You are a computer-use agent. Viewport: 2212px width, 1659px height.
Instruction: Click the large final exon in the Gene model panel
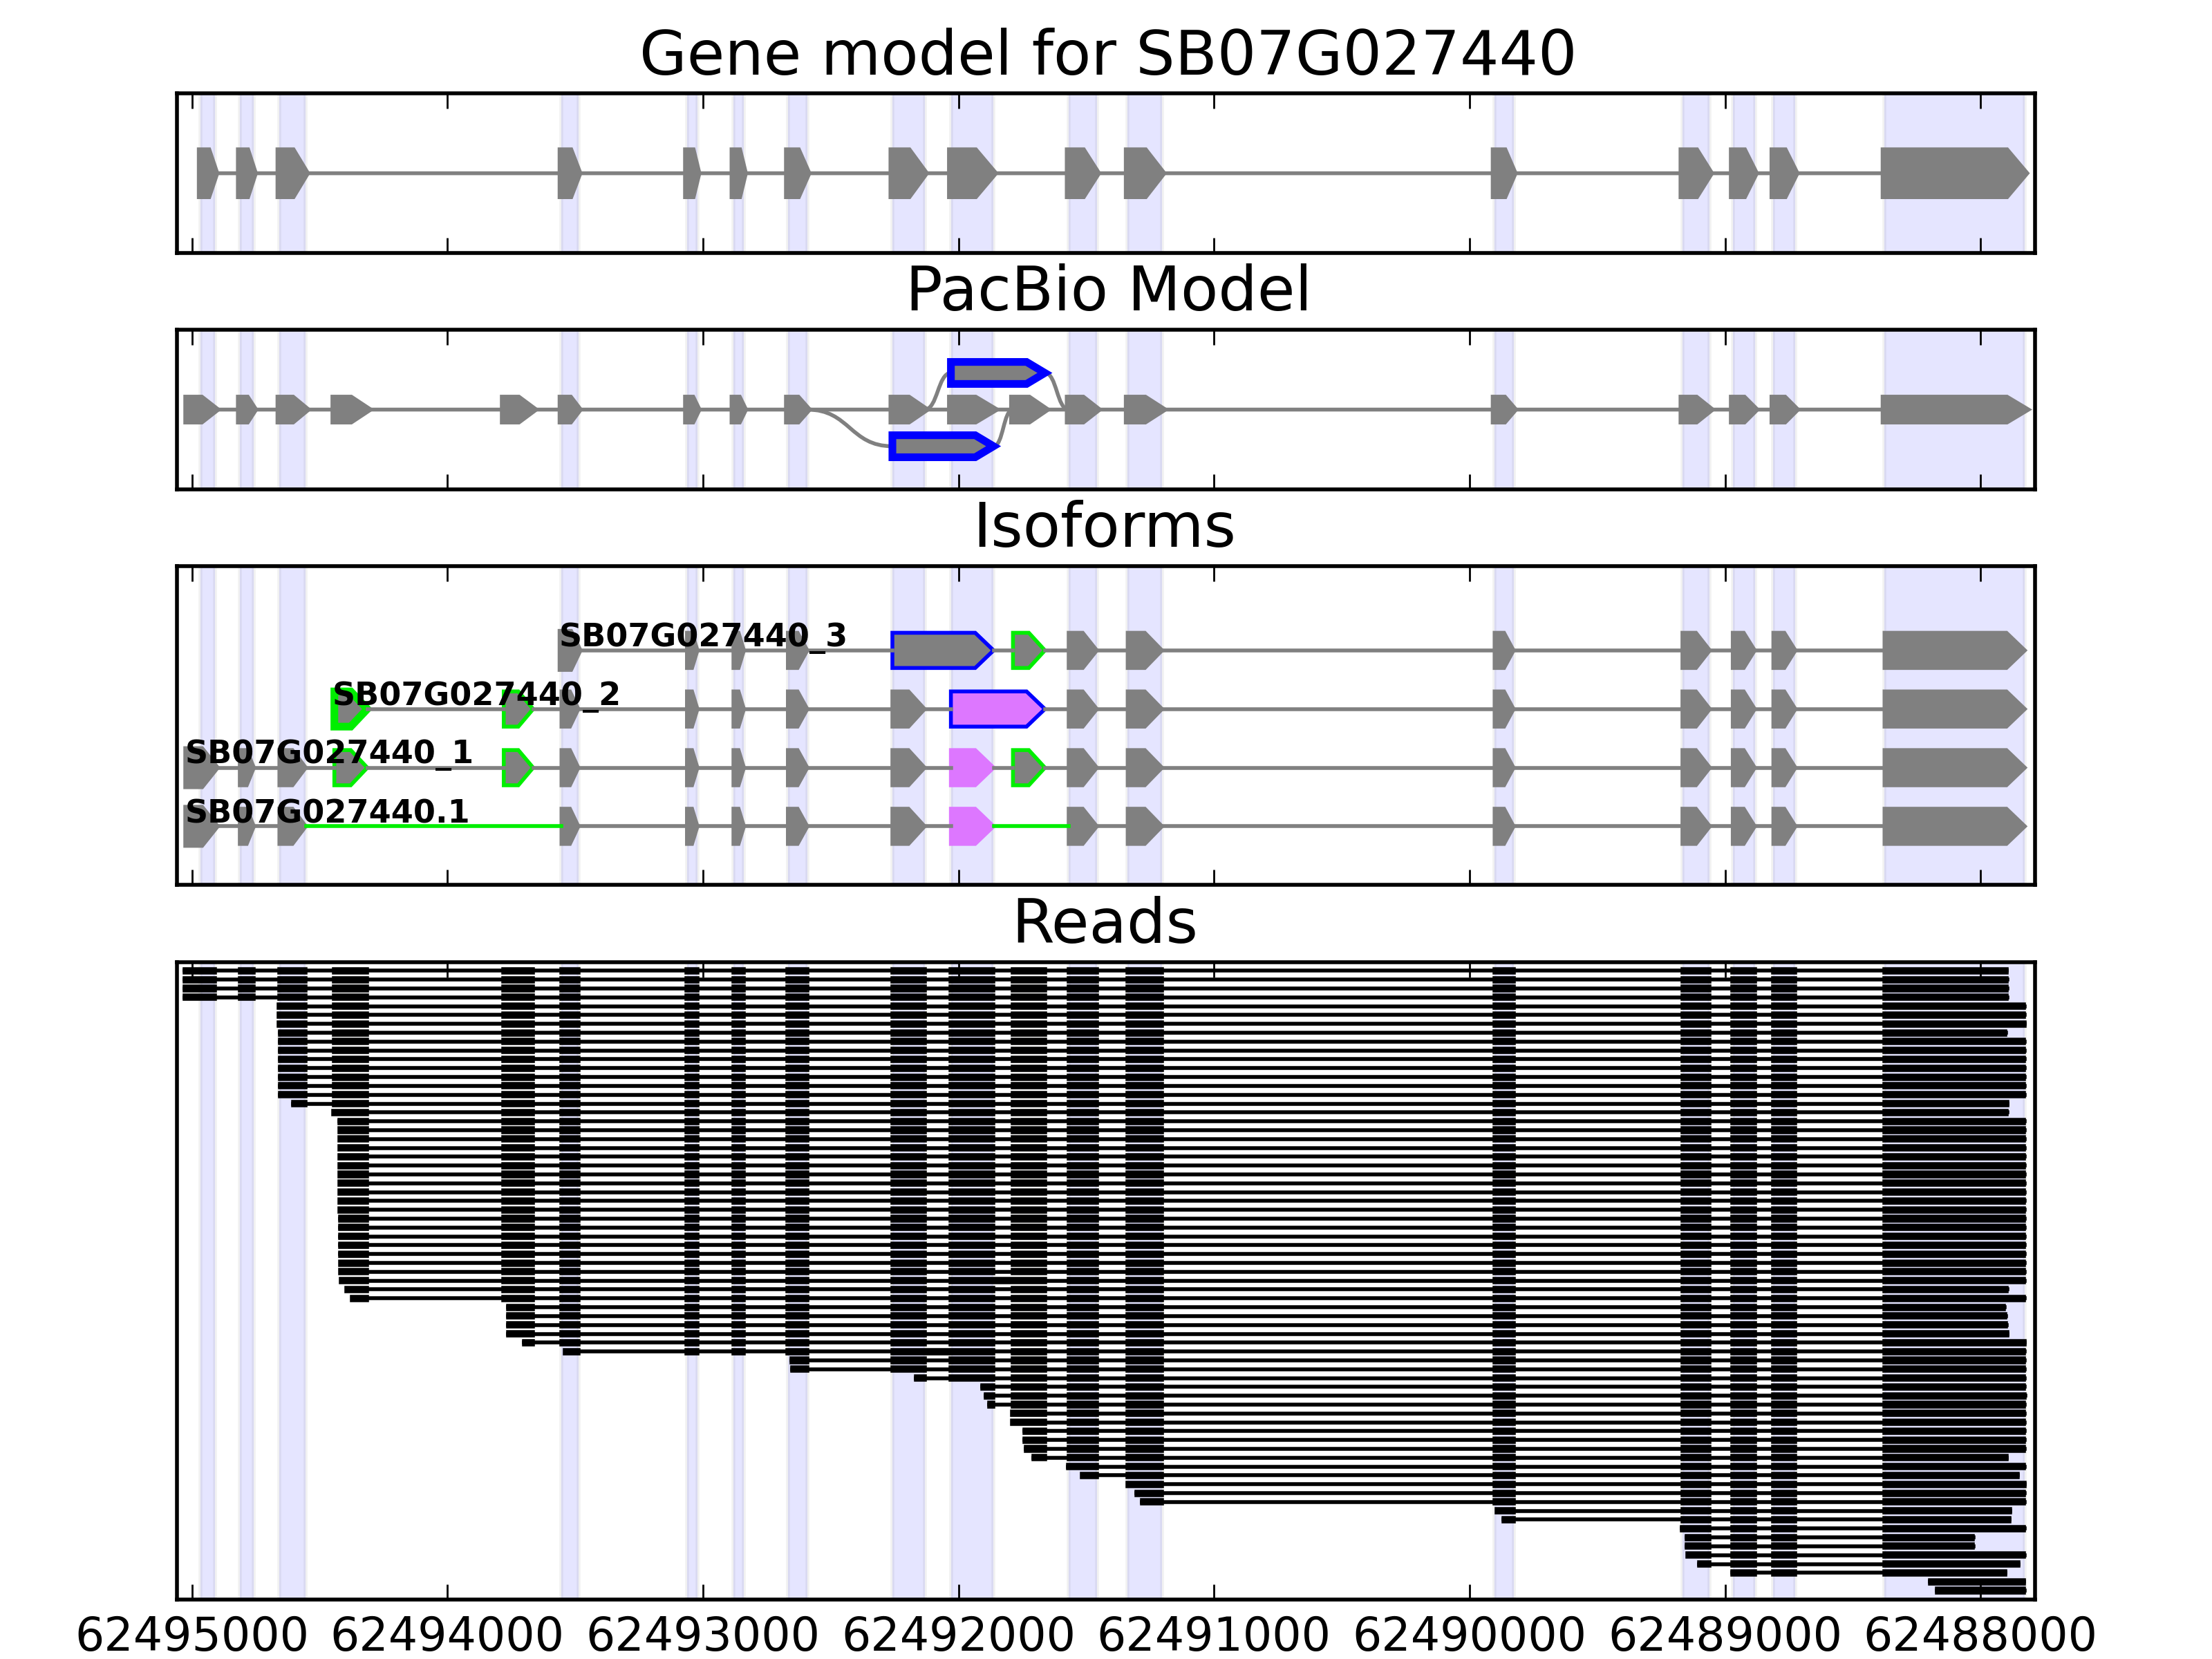1950,174
